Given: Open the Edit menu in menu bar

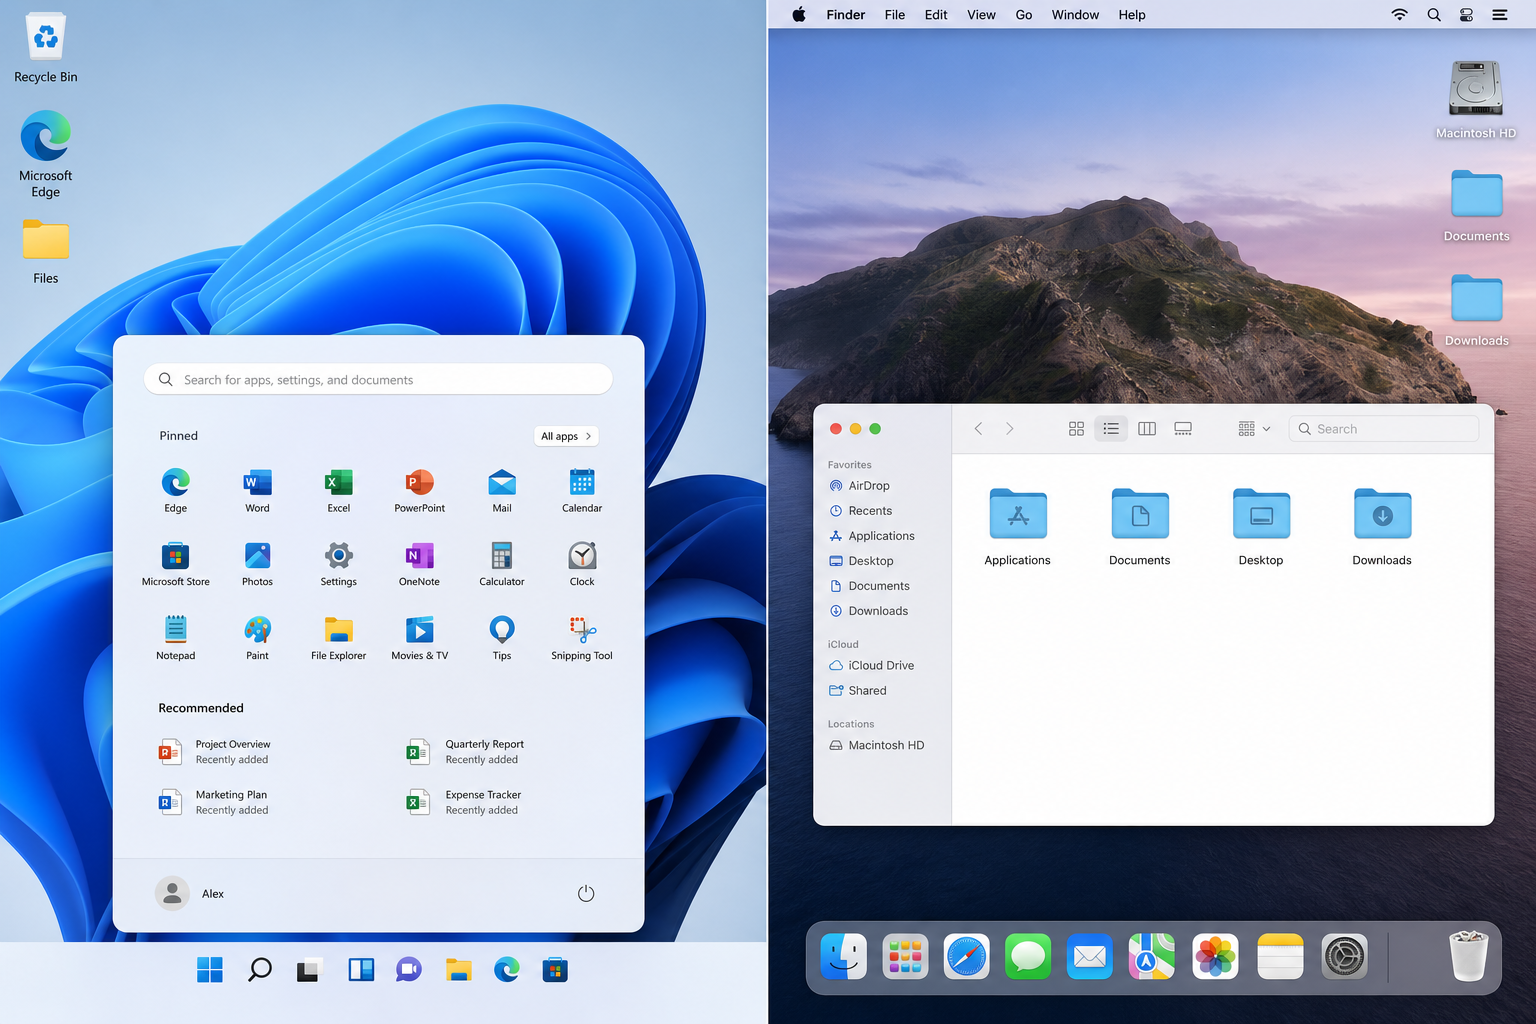Looking at the screenshot, I should click(936, 15).
